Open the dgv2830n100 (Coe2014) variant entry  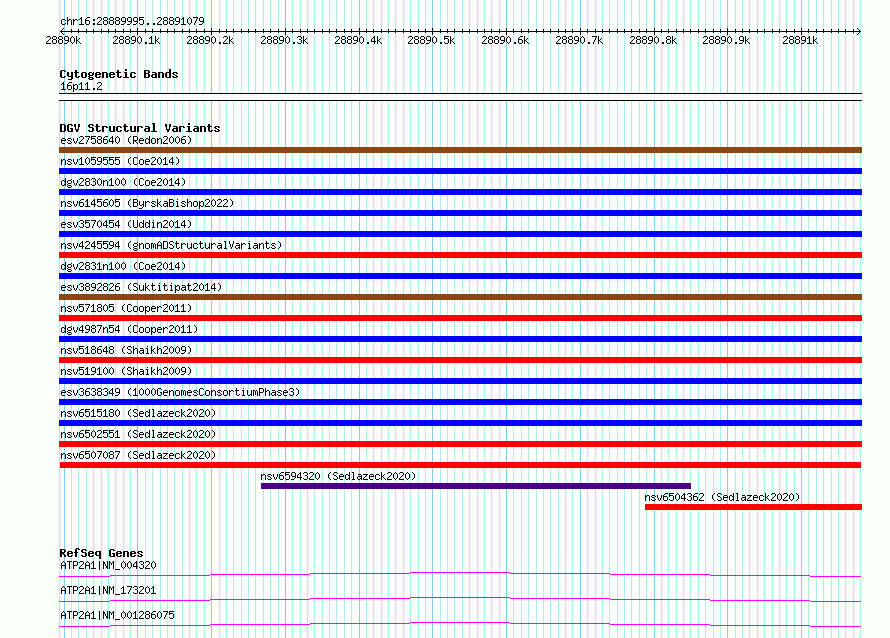pyautogui.click(x=123, y=182)
